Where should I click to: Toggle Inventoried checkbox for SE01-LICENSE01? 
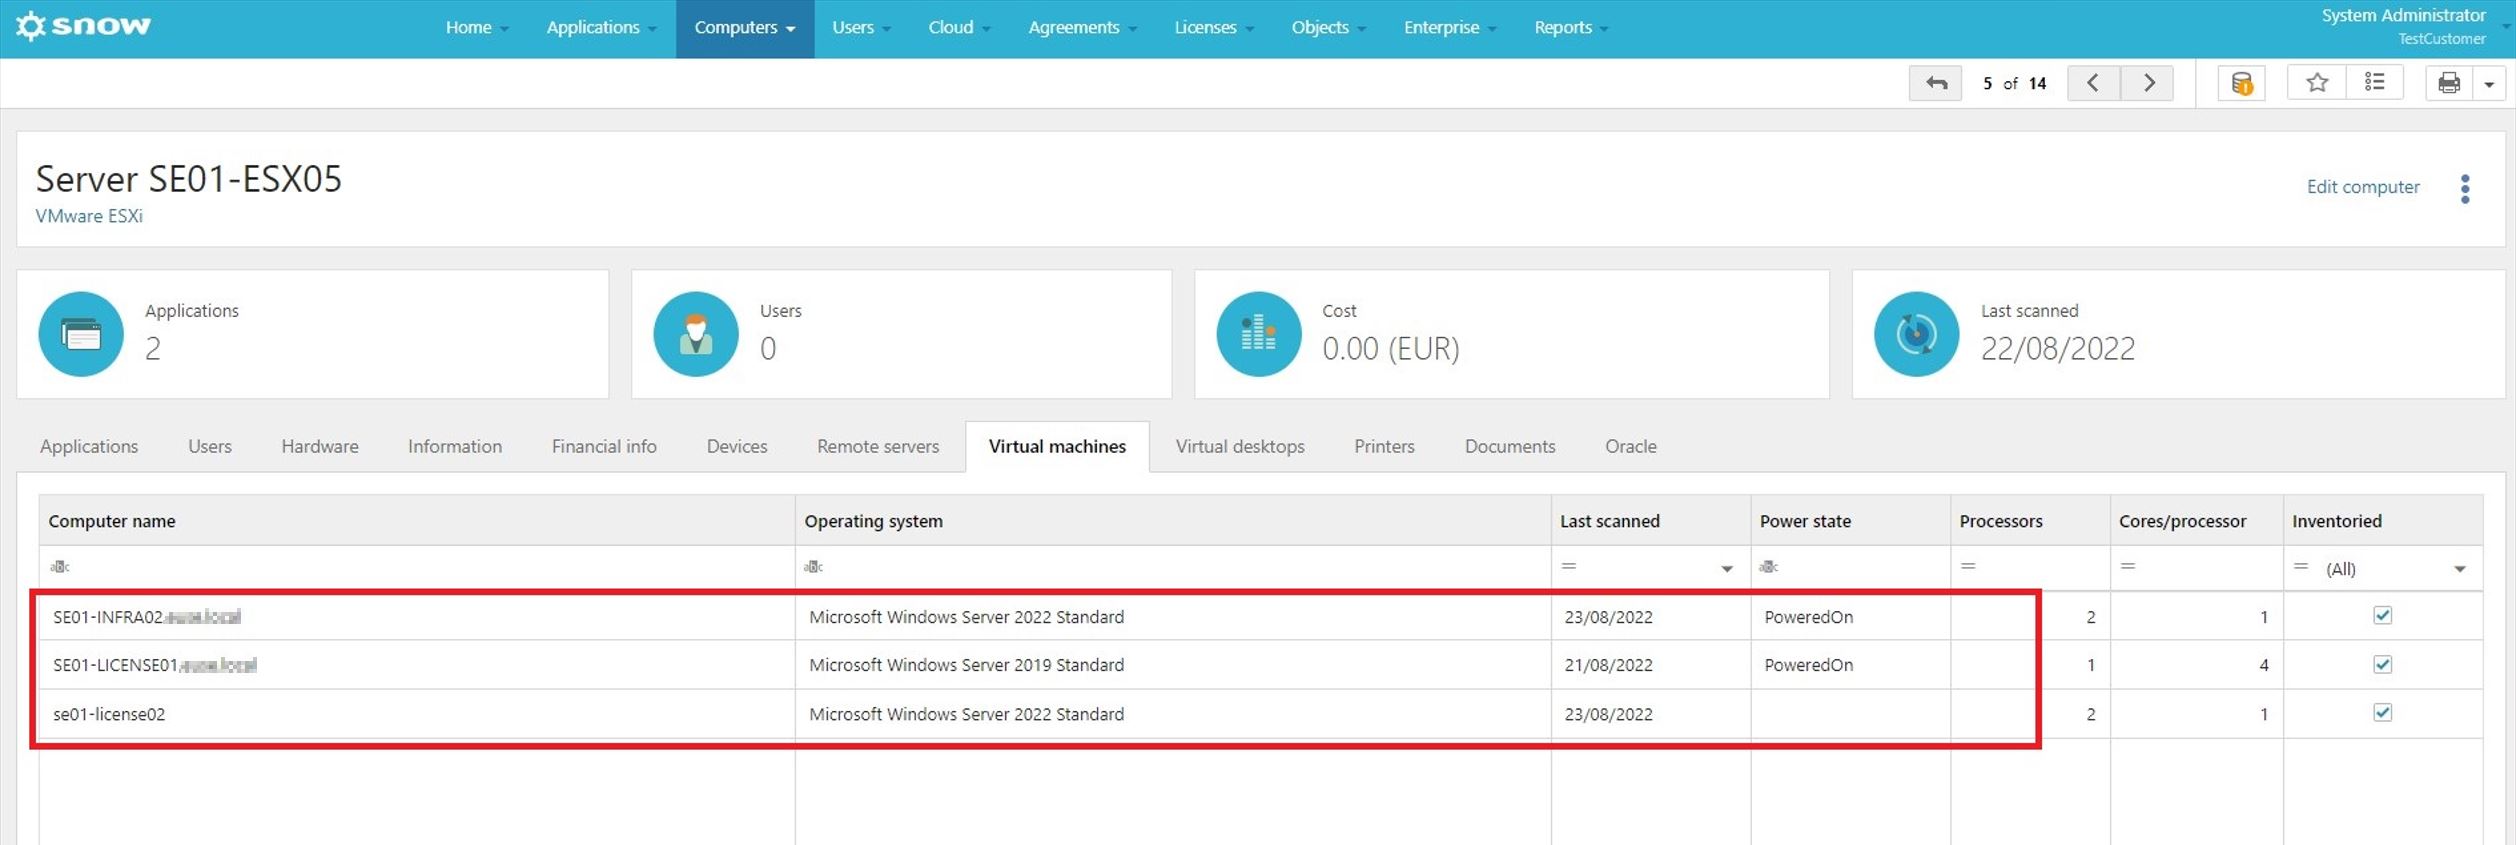coord(2383,664)
